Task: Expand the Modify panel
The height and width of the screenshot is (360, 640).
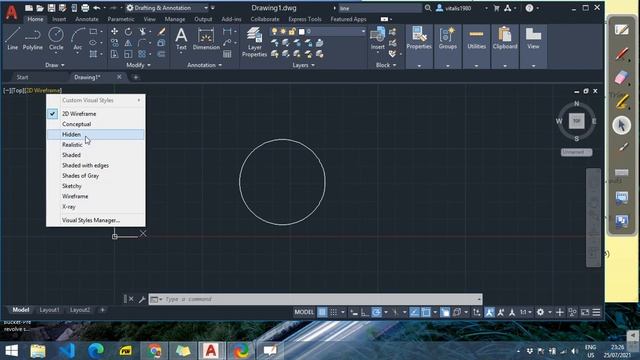Action: [x=138, y=65]
